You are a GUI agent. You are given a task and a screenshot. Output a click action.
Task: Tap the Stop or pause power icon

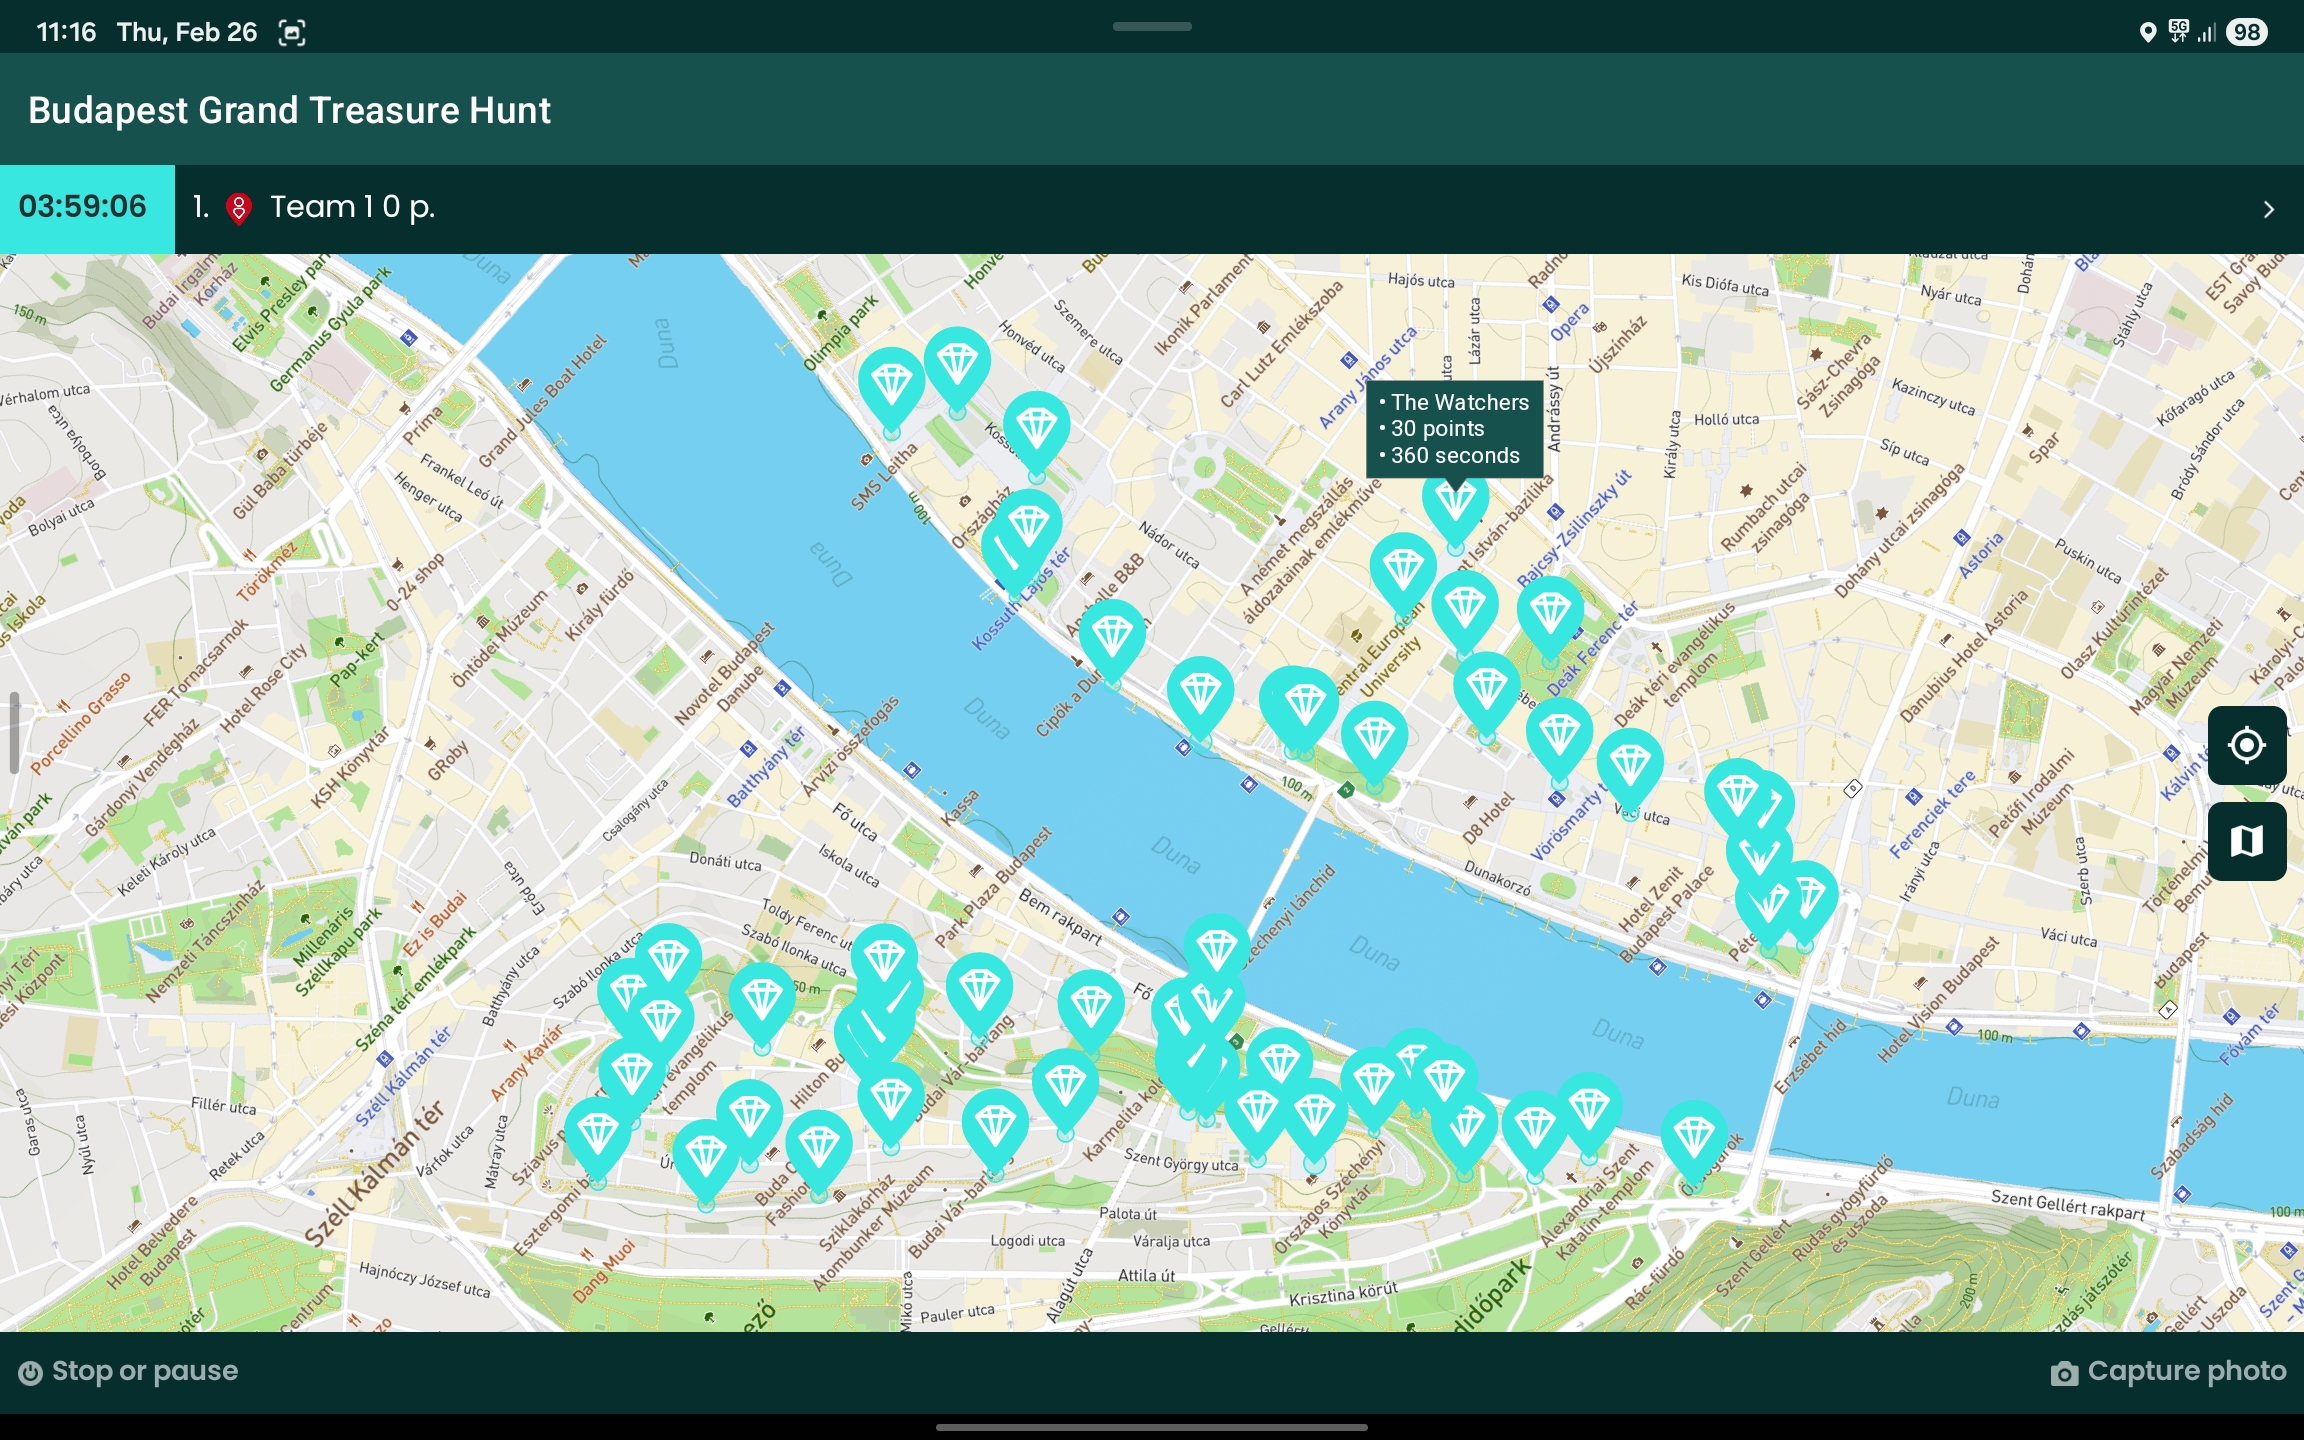(x=30, y=1372)
